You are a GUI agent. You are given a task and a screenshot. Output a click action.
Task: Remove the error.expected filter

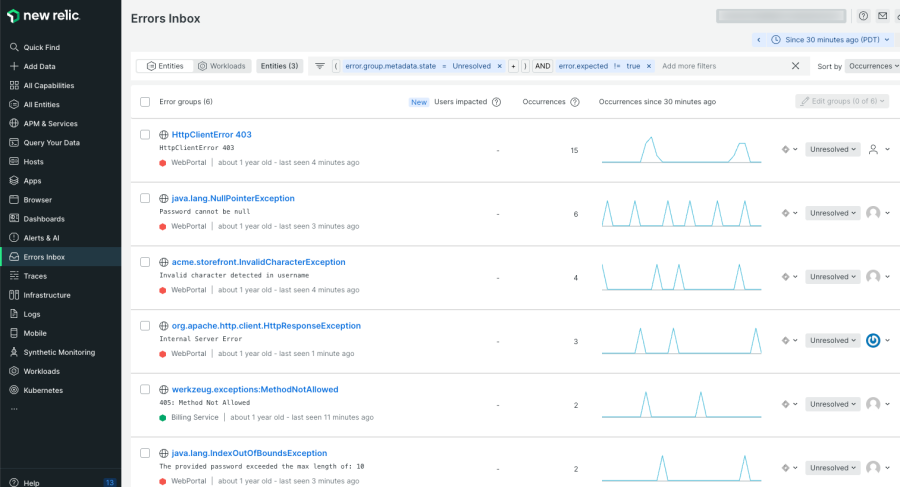[649, 66]
